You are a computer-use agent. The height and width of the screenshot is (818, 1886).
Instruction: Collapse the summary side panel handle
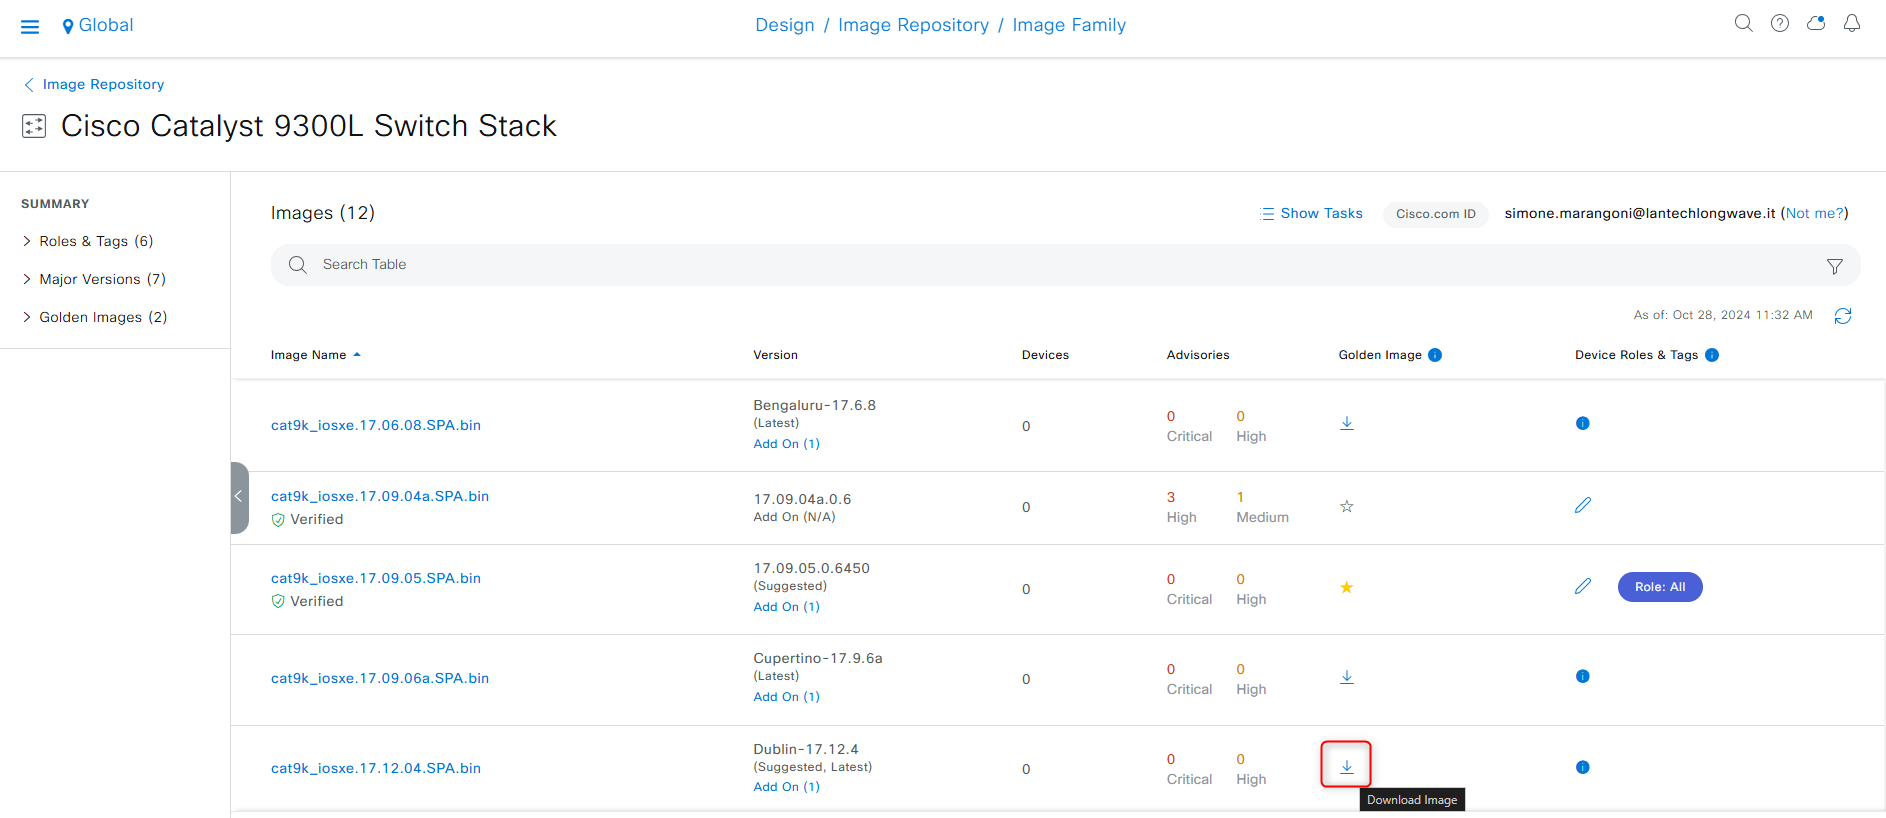(x=239, y=497)
